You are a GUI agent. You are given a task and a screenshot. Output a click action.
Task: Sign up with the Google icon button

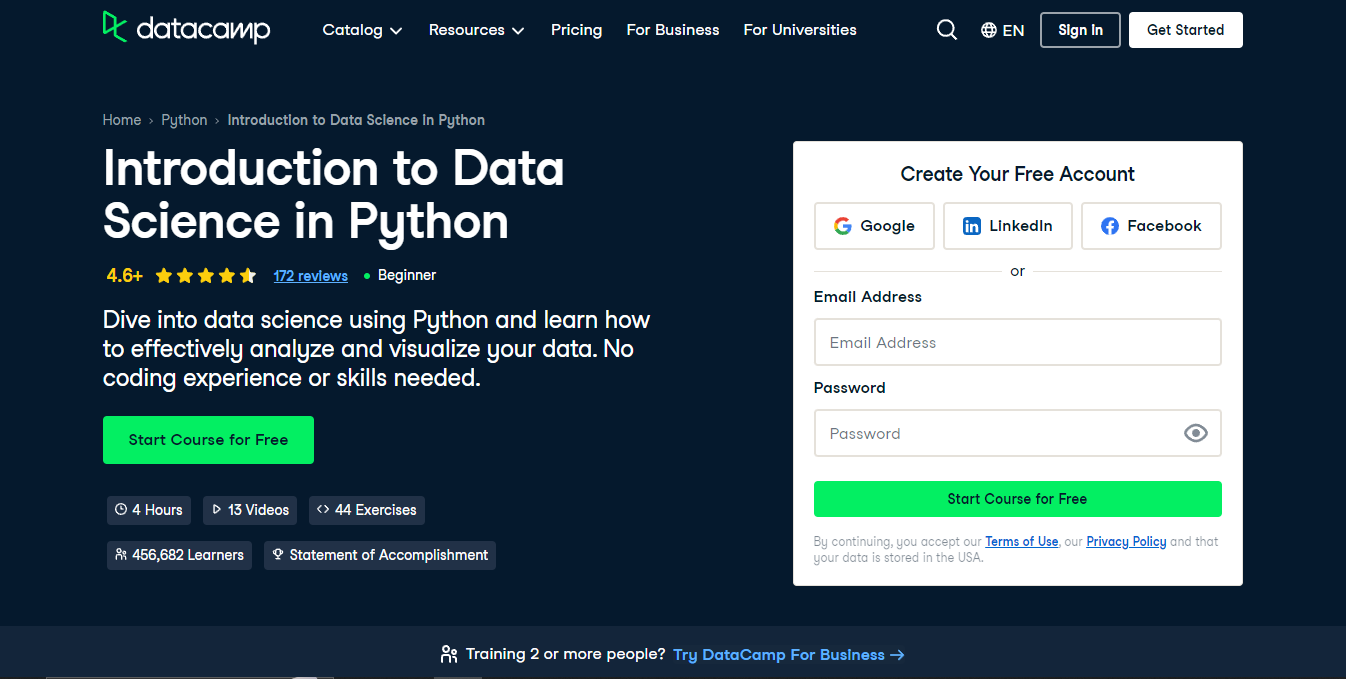[x=874, y=226]
